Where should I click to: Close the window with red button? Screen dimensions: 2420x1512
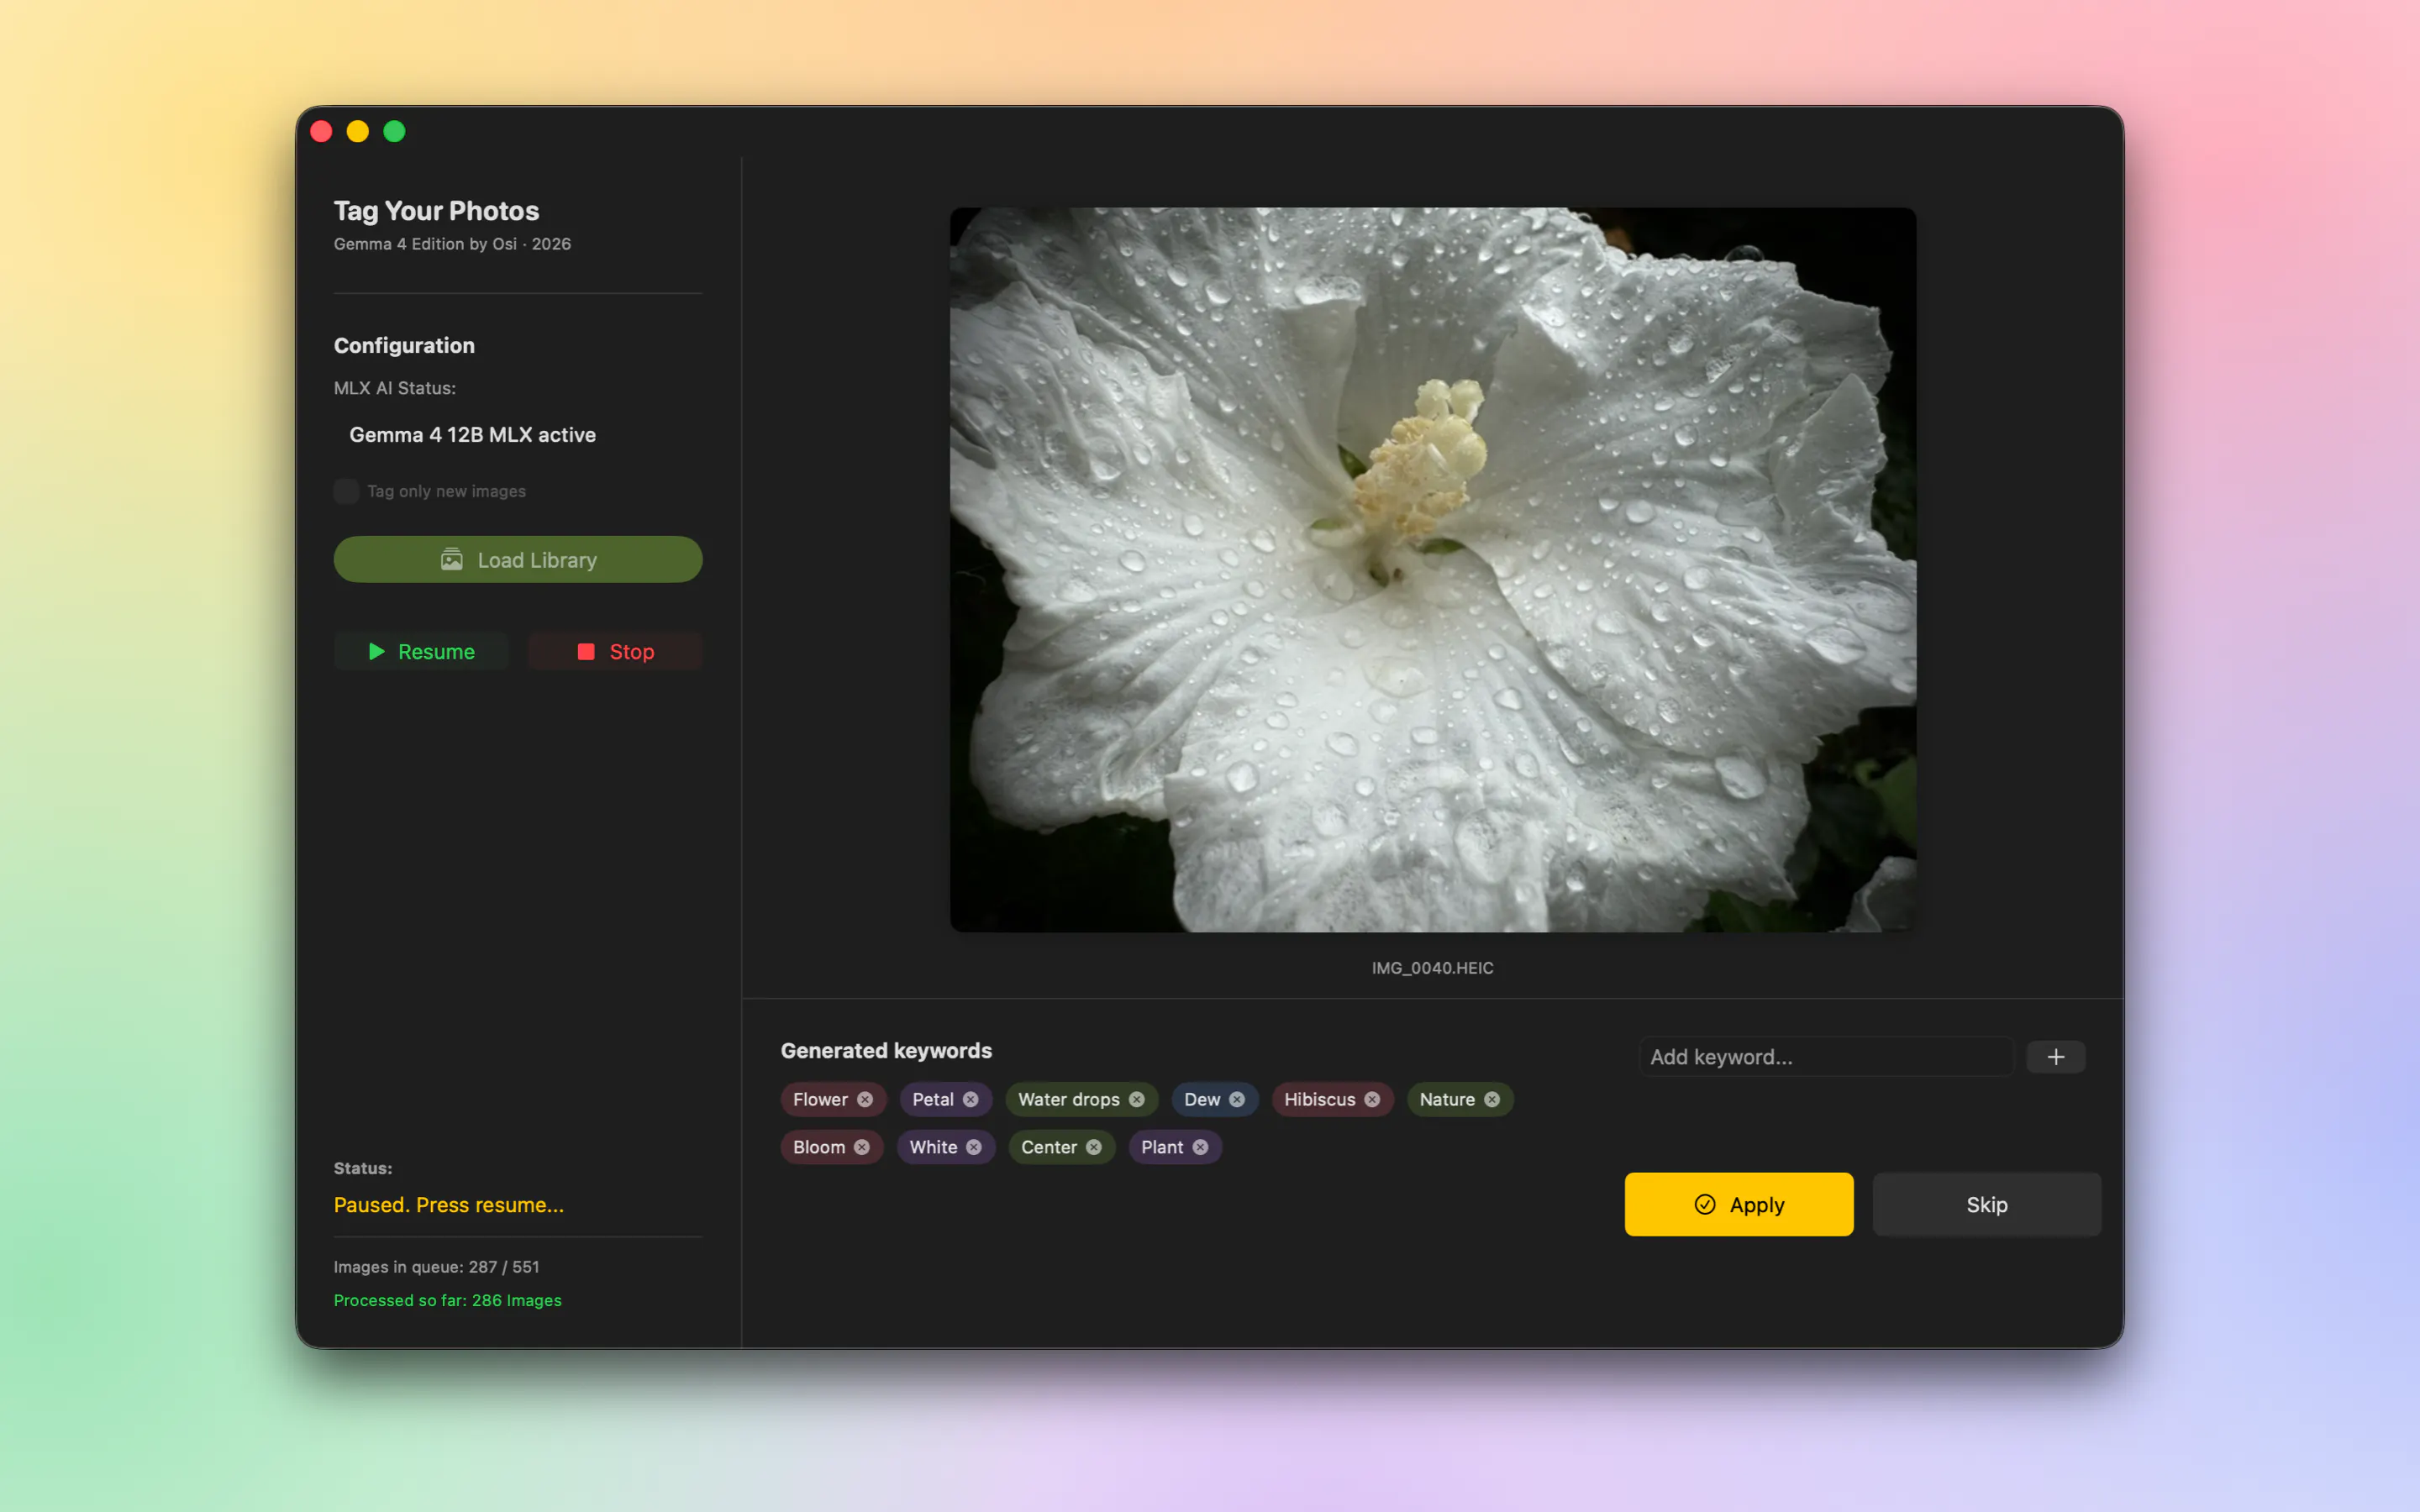click(x=321, y=131)
